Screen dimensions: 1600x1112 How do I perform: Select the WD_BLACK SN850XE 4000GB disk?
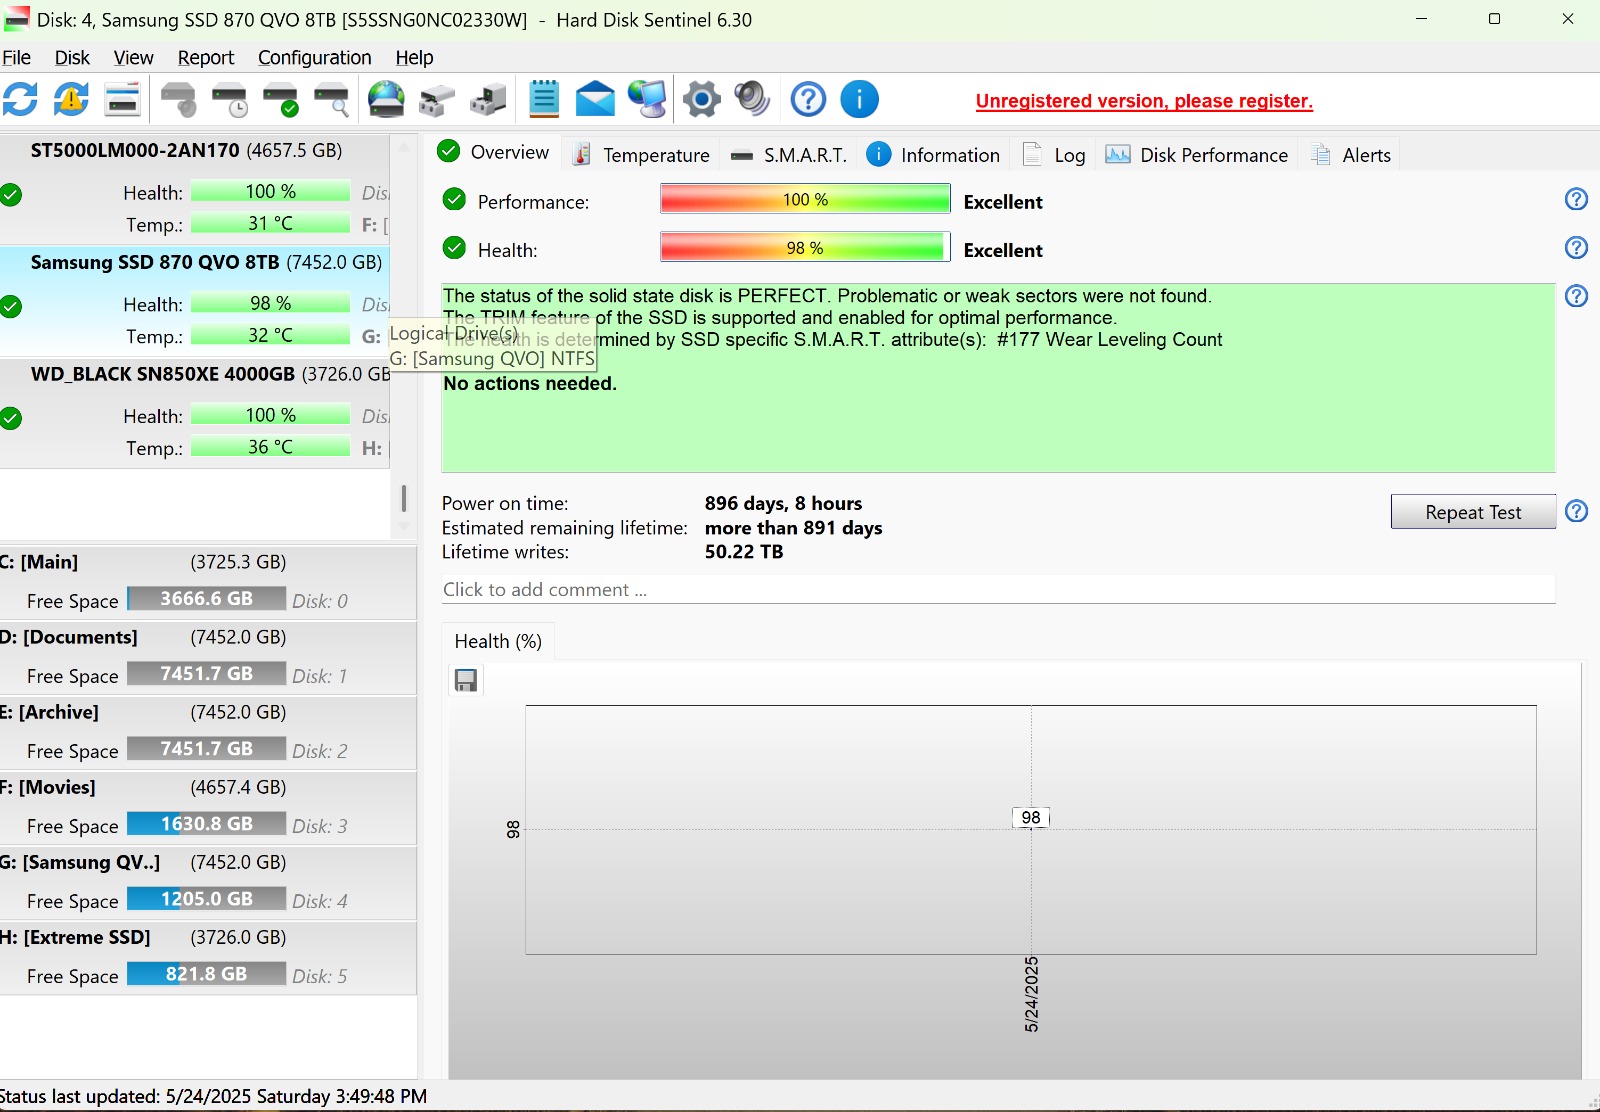coord(195,413)
